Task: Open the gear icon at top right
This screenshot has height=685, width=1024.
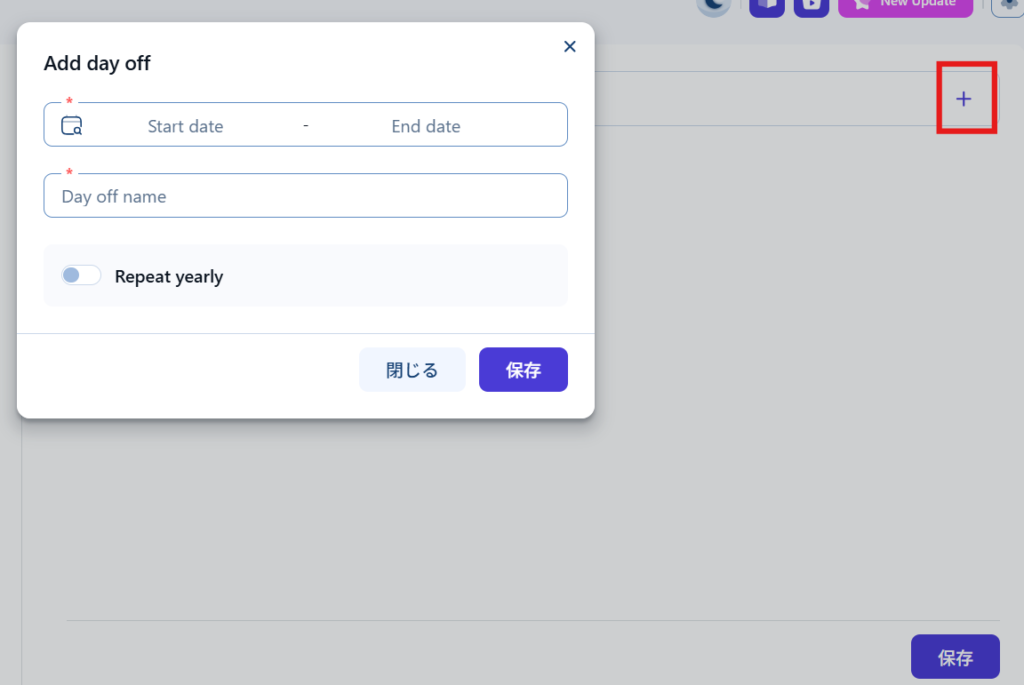Action: tap(1008, 5)
